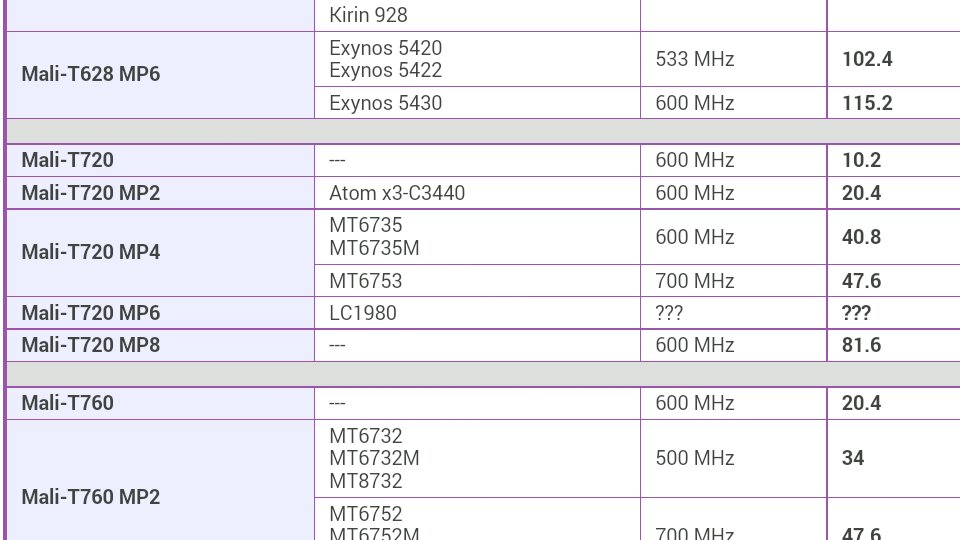
Task: Click the Mali-T720 MP8 row label
Action: 91,345
